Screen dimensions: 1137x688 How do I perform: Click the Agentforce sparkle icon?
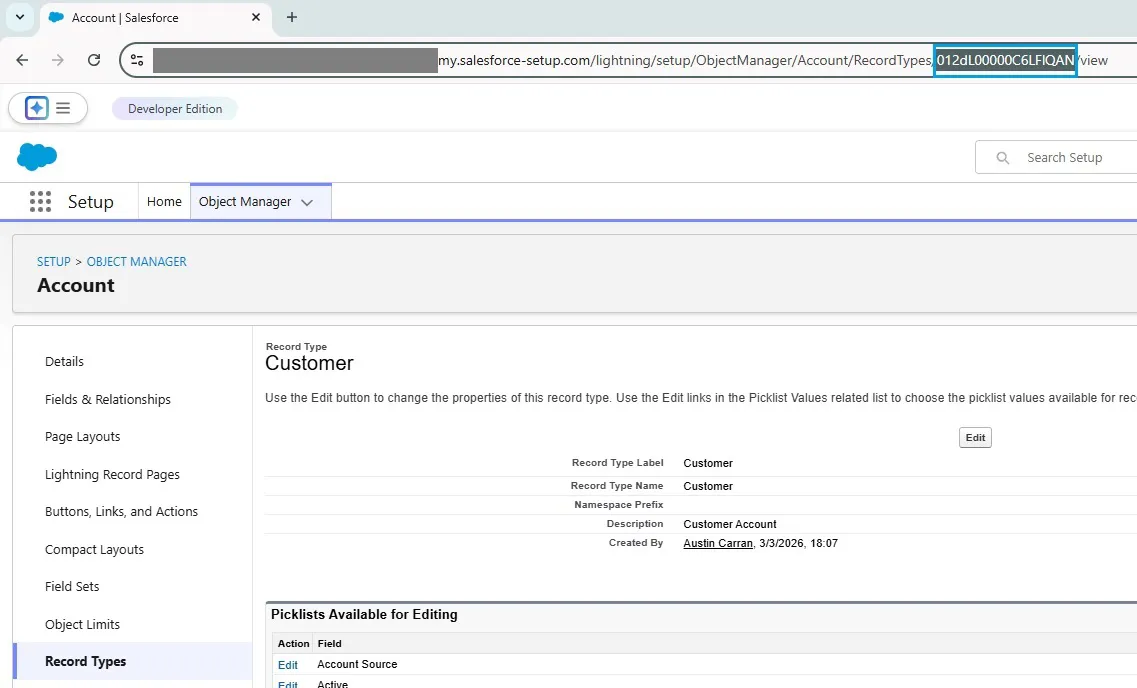36,108
